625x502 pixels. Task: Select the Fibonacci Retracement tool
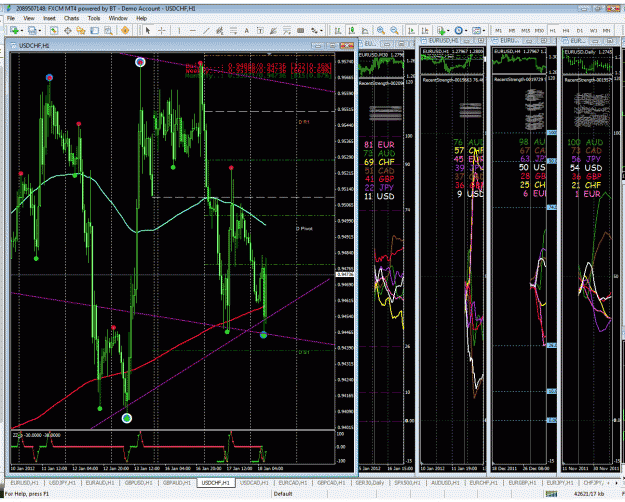(x=233, y=30)
